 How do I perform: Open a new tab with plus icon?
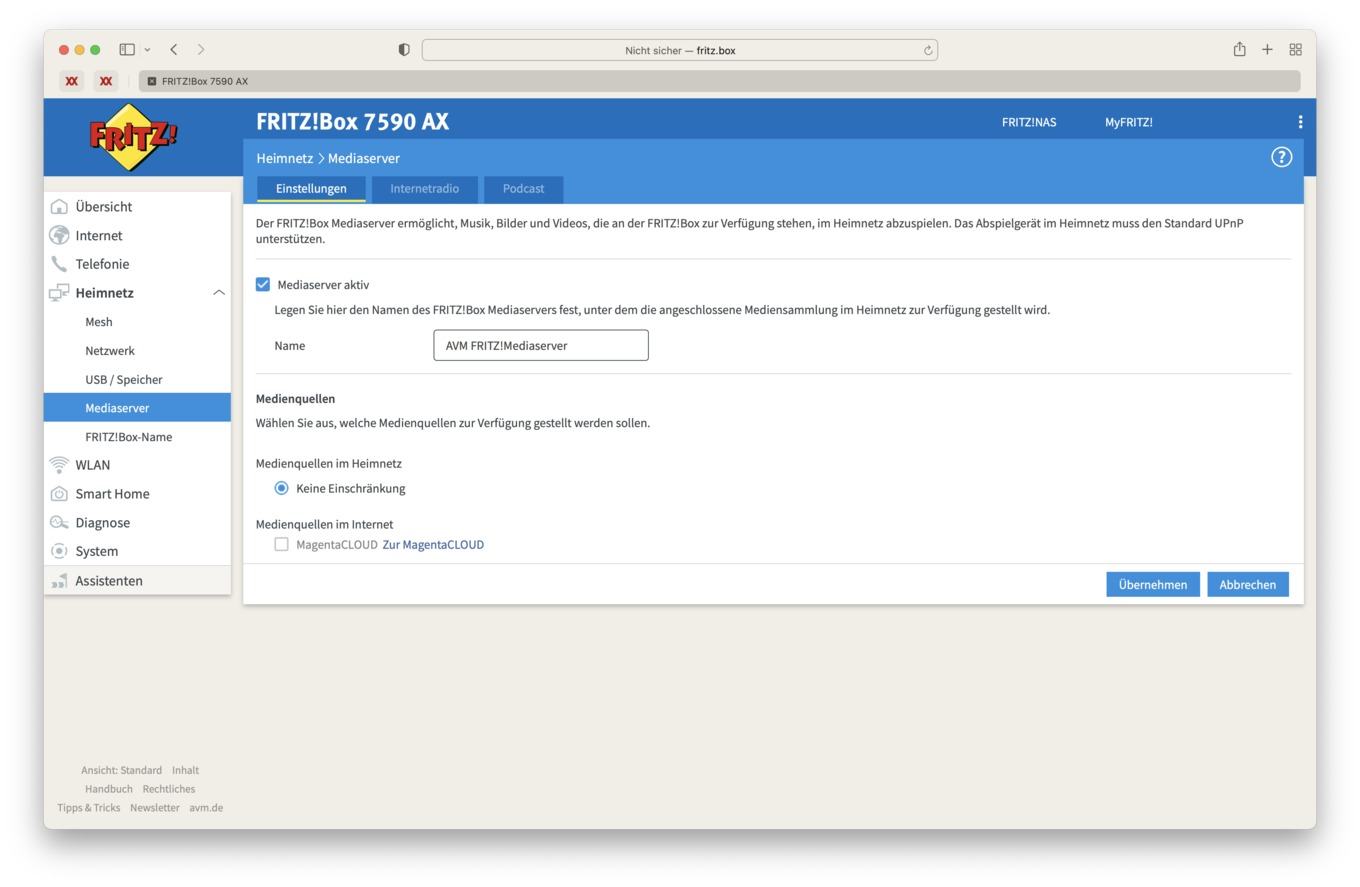(x=1267, y=49)
